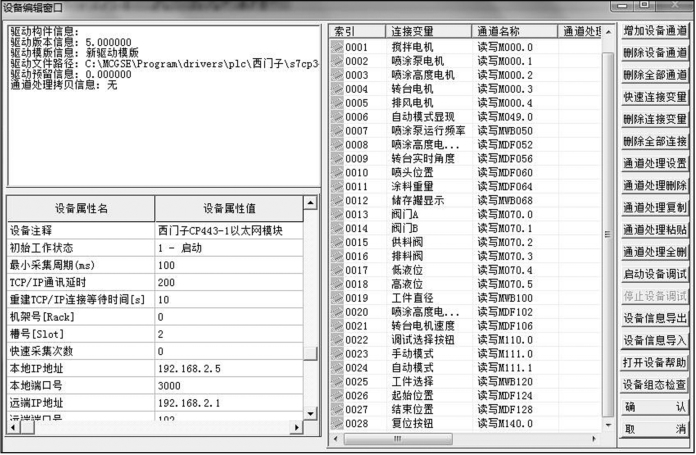Edit 槽号[Slot] value 2

coord(229,334)
